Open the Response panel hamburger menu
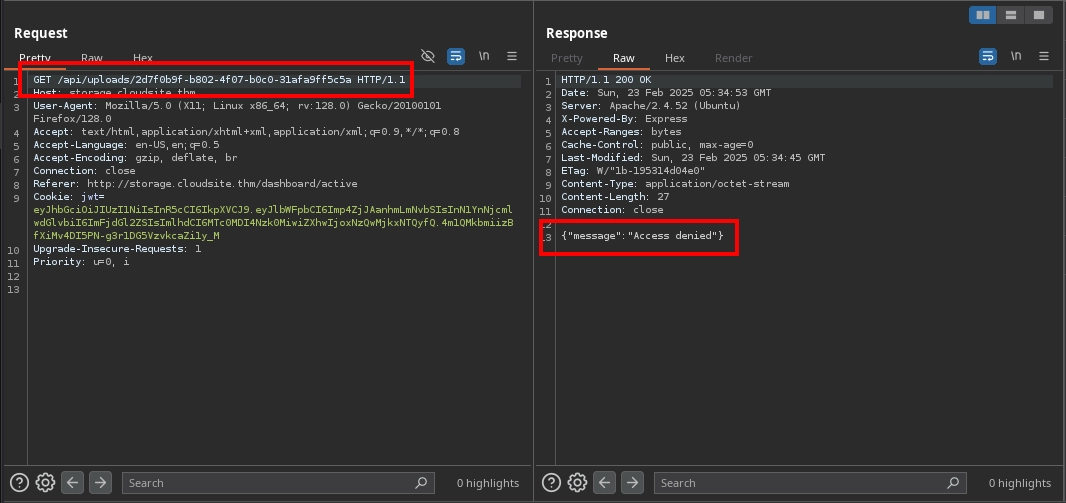1066x503 pixels. pos(1044,56)
